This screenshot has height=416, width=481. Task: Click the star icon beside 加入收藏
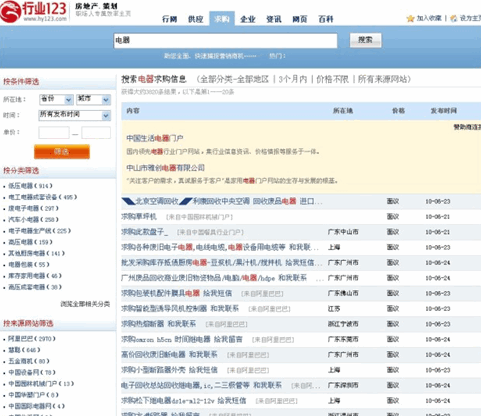(410, 18)
